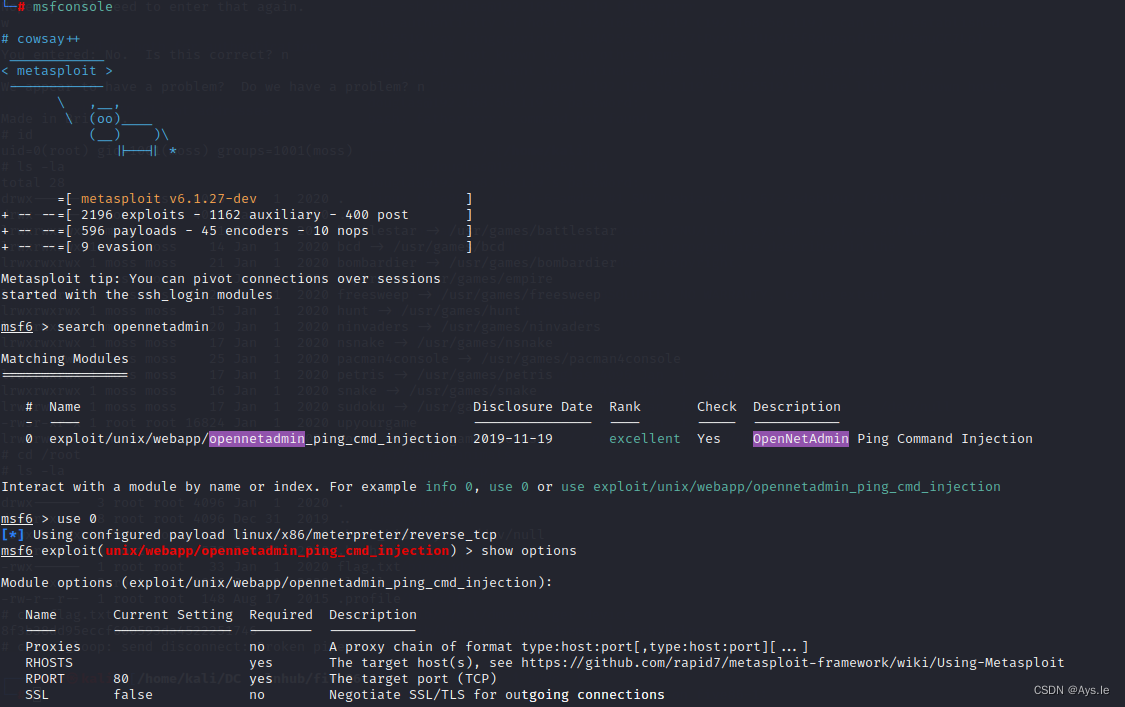Click '2196 exploits - 1162 auxiliary - 400 post' line
The height and width of the screenshot is (707, 1125).
pos(245,215)
